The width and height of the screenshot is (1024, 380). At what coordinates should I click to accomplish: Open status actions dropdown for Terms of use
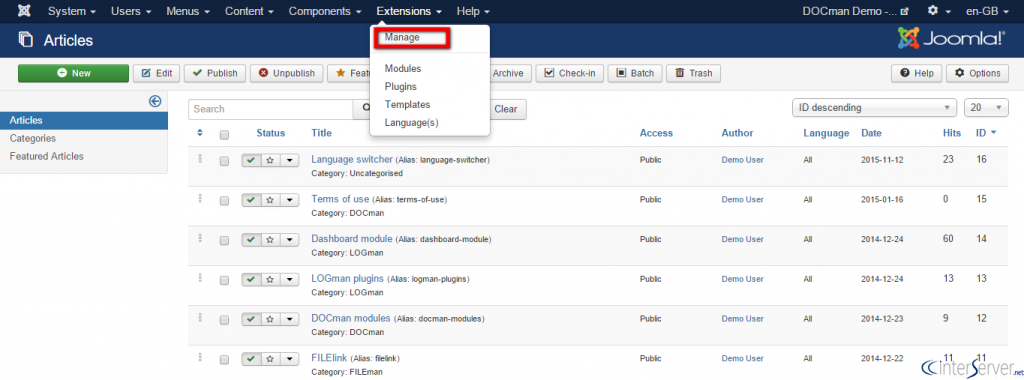coord(289,200)
